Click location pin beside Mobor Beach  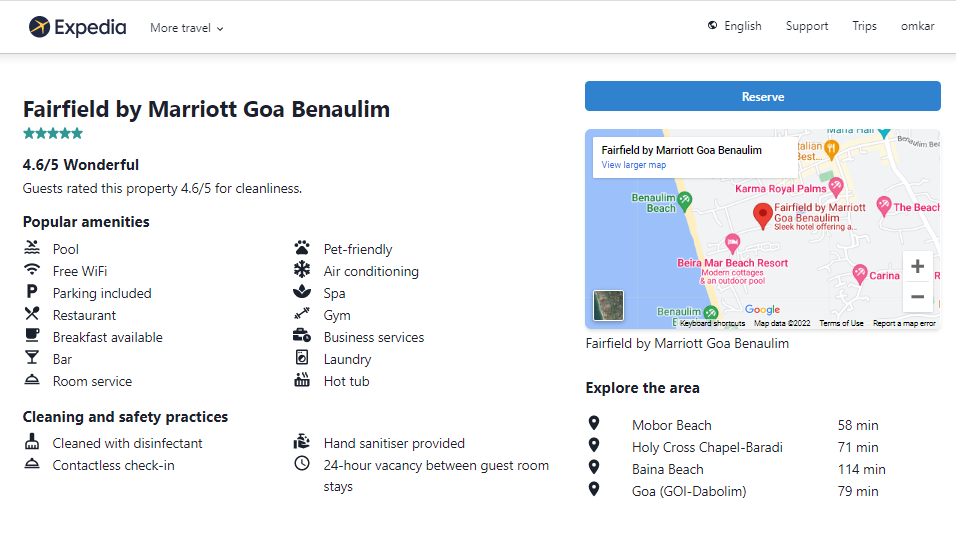tap(594, 424)
